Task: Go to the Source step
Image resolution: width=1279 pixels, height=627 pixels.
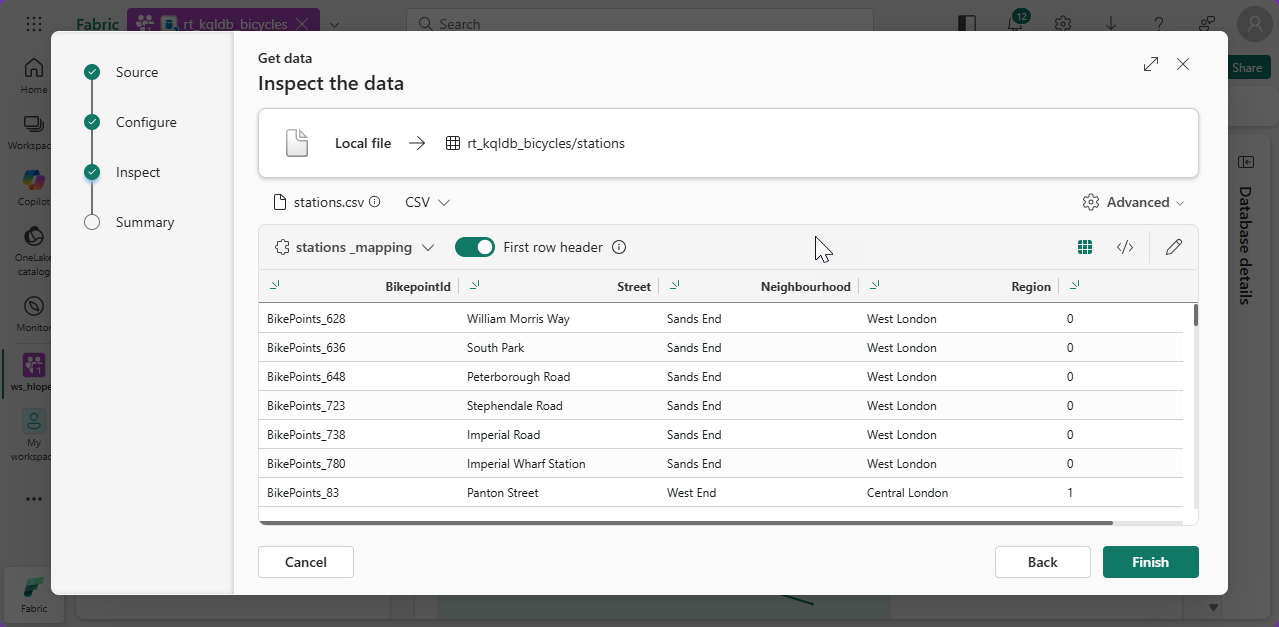Action: pyautogui.click(x=136, y=72)
